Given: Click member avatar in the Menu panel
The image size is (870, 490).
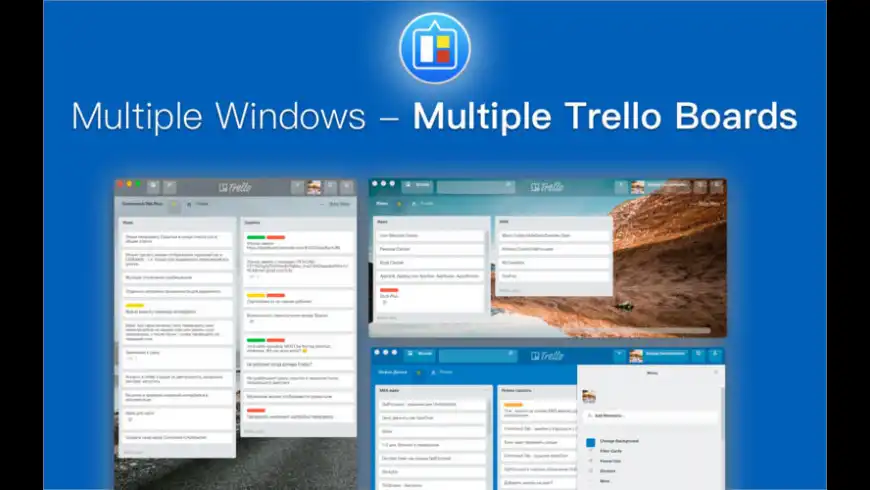Looking at the screenshot, I should pos(589,396).
